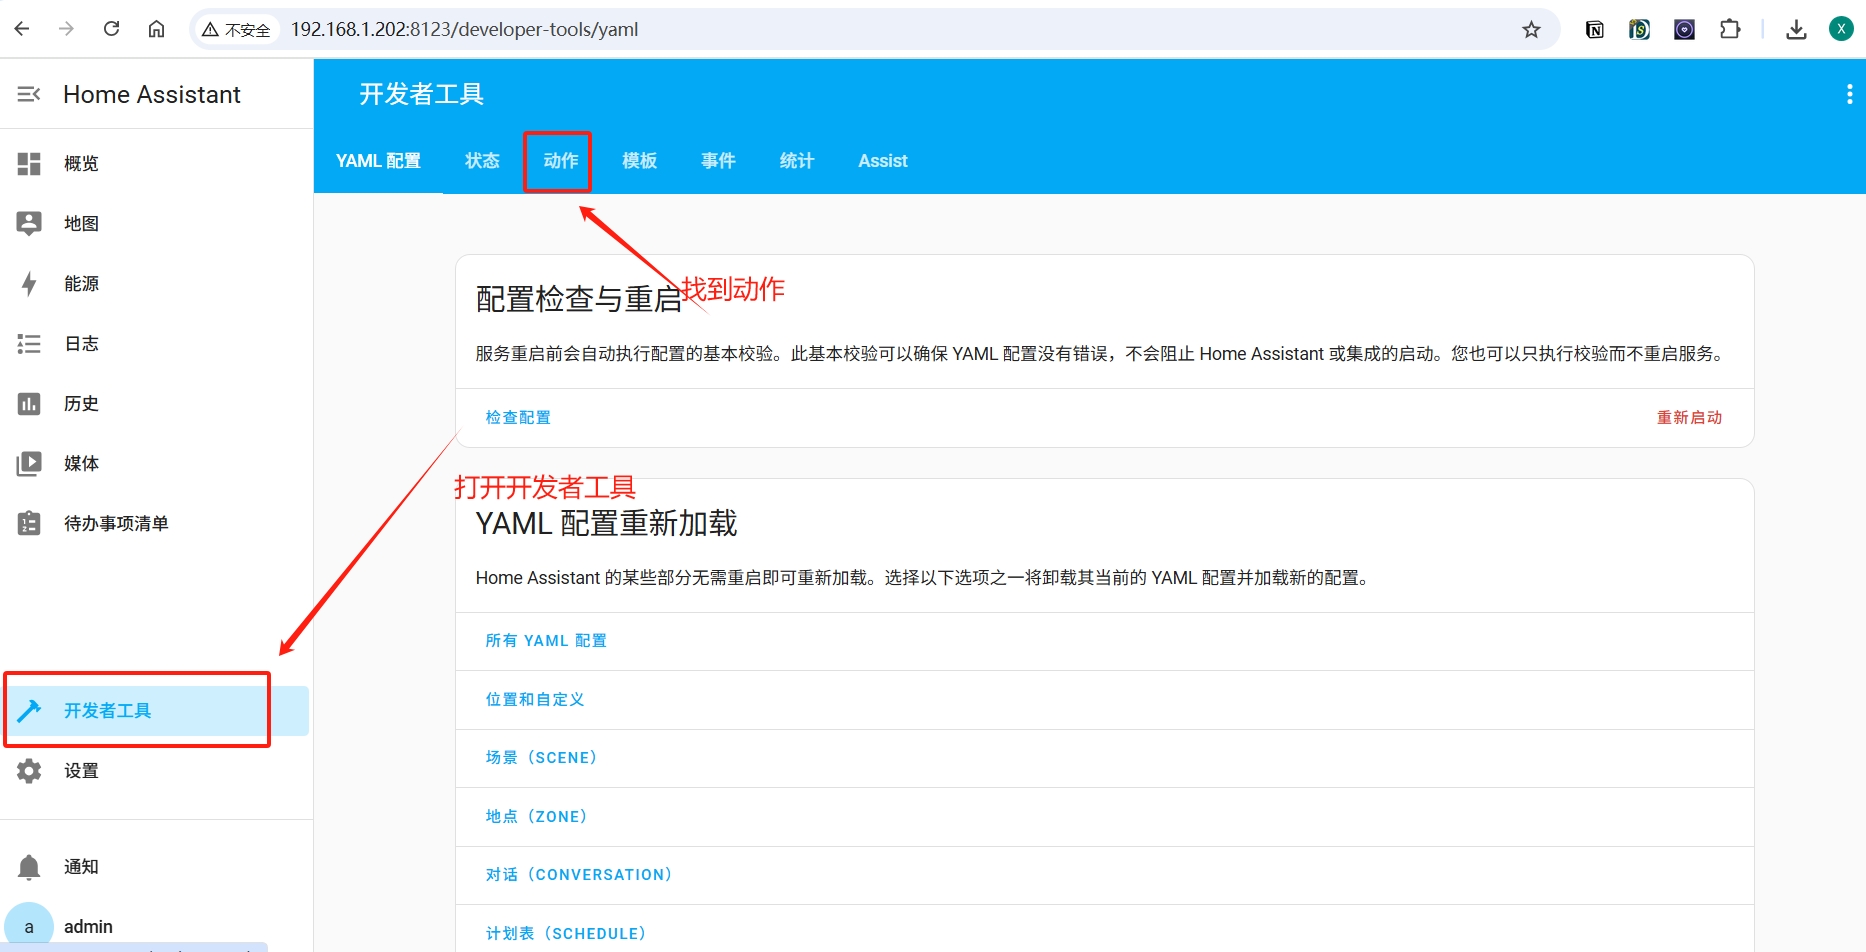Open 通知 in the sidebar
This screenshot has width=1866, height=952.
pyautogui.click(x=156, y=867)
